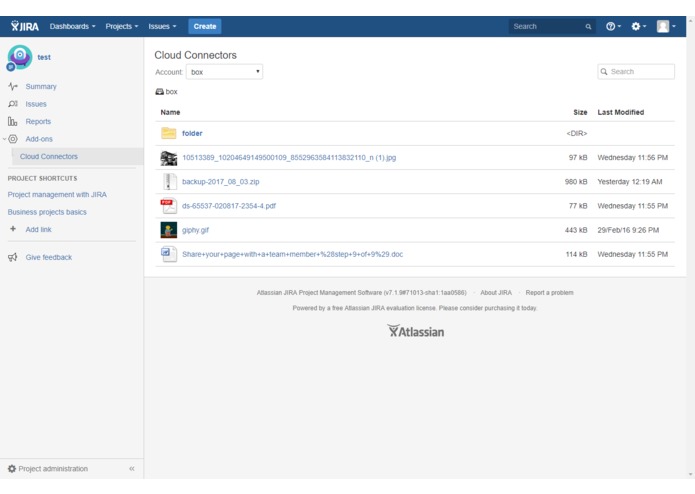
Task: Click the Size column header
Action: coord(580,112)
